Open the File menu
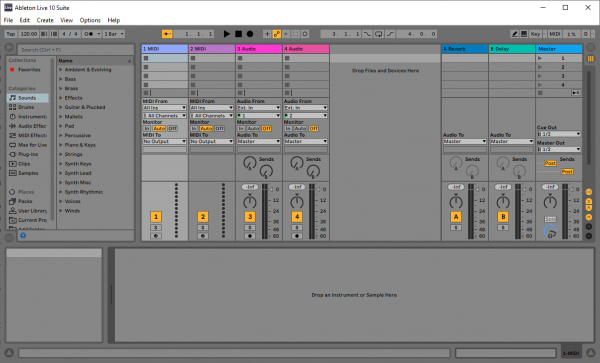This screenshot has width=600, height=363. [8, 20]
